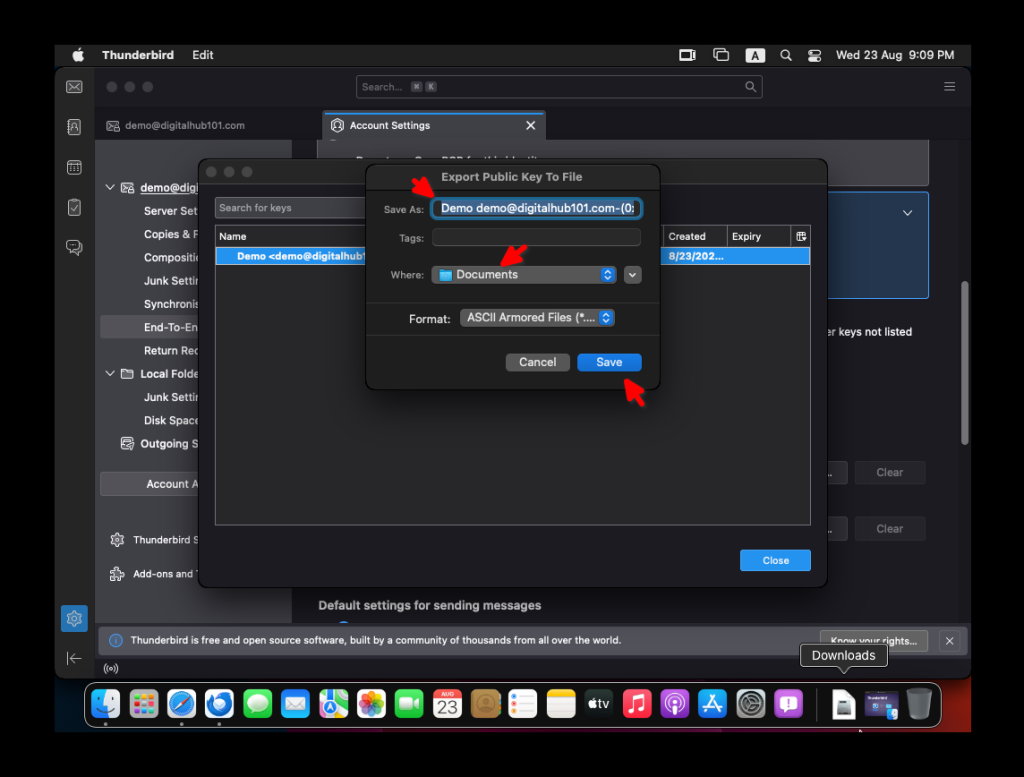Viewport: 1024px width, 777px height.
Task: Open Junk Settings under demo account
Action: pyautogui.click(x=170, y=281)
